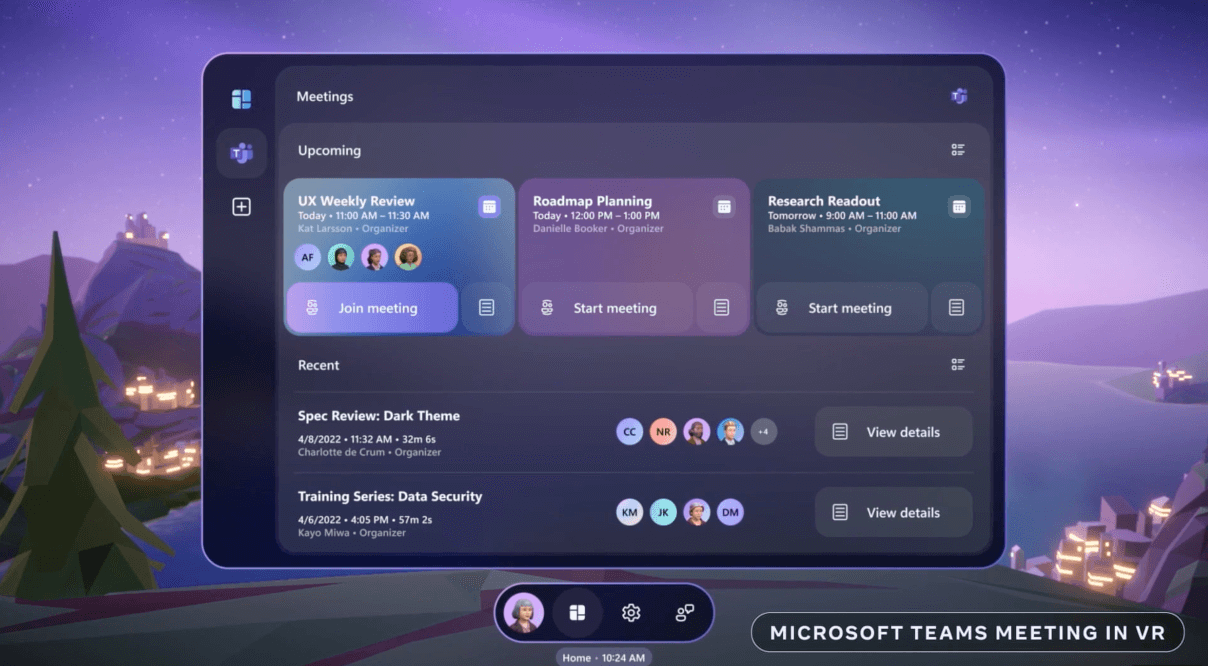The width and height of the screenshot is (1208, 666).
Task: Start the Roadmap Planning meeting
Action: pyautogui.click(x=607, y=307)
